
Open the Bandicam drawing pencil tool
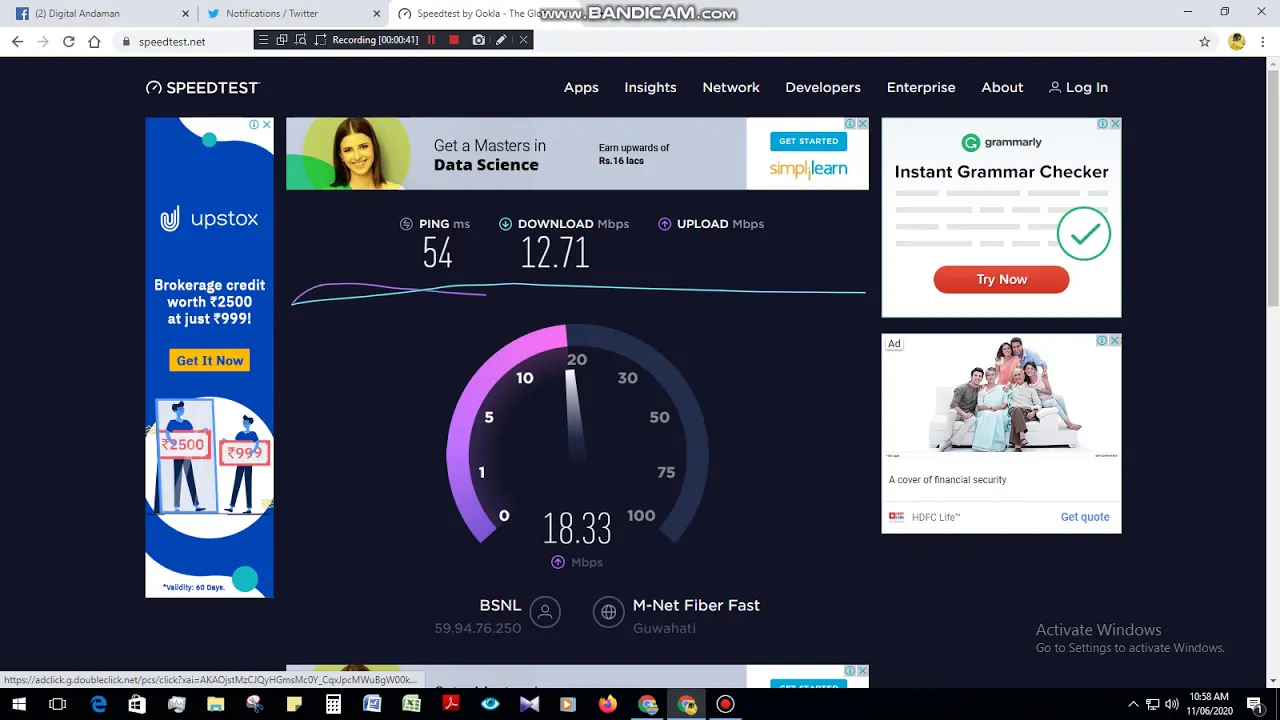pyautogui.click(x=501, y=40)
